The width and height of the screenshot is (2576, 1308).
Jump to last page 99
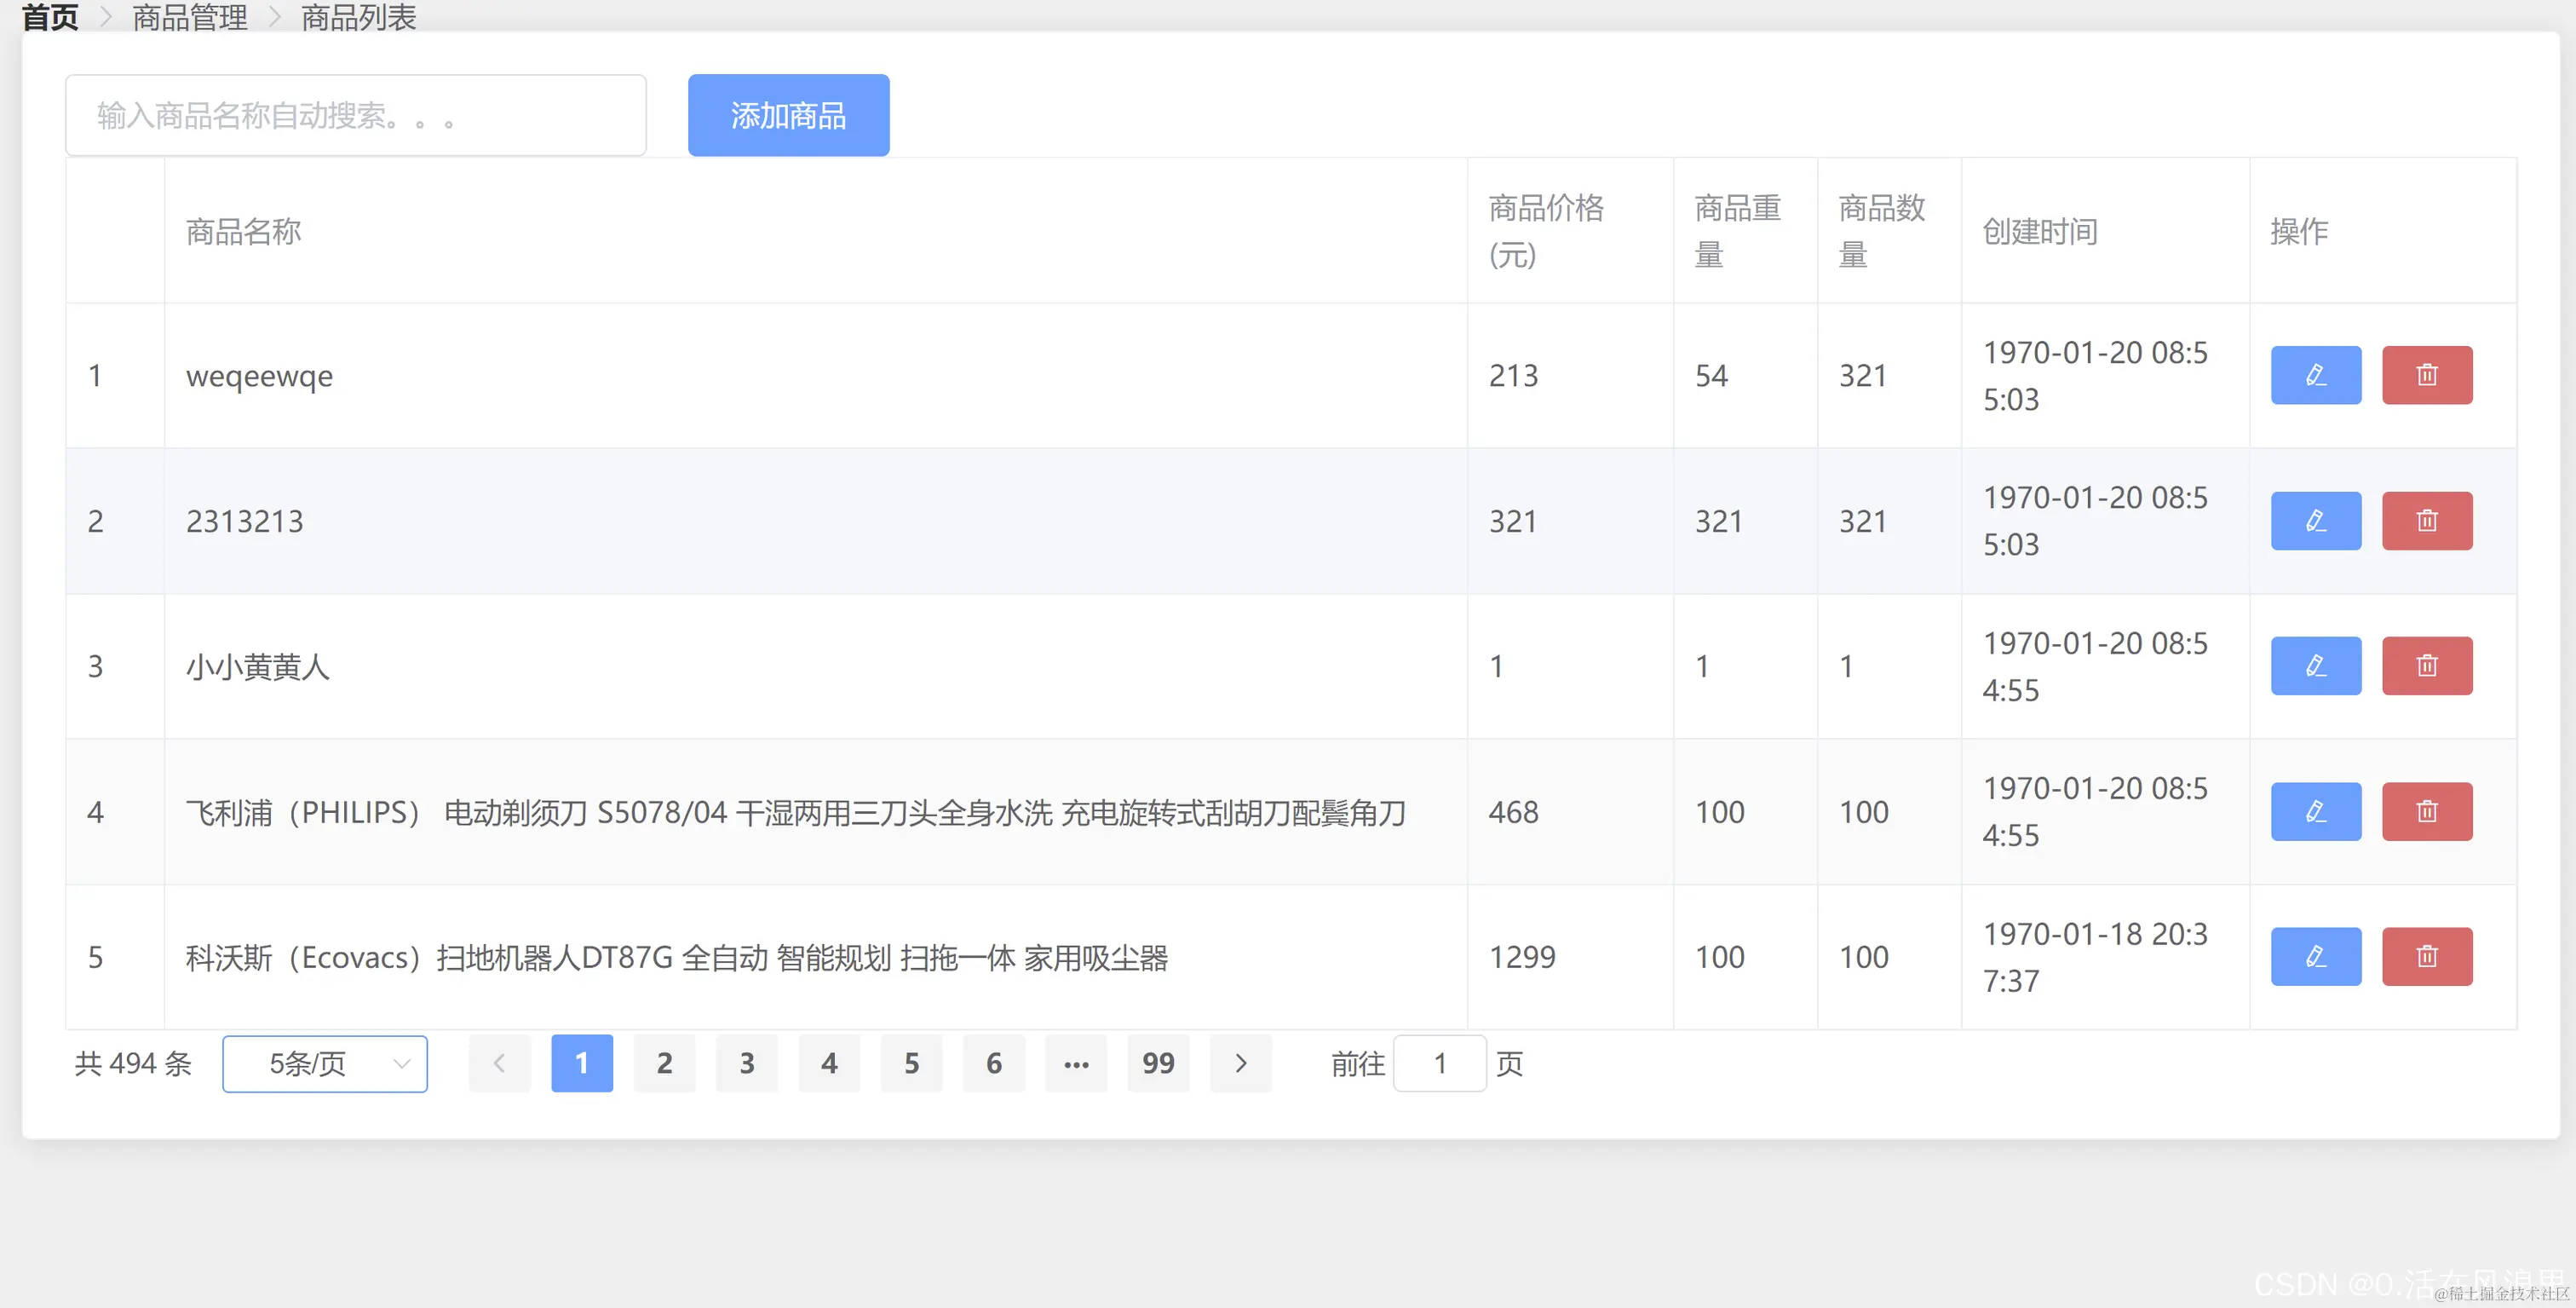(x=1158, y=1063)
